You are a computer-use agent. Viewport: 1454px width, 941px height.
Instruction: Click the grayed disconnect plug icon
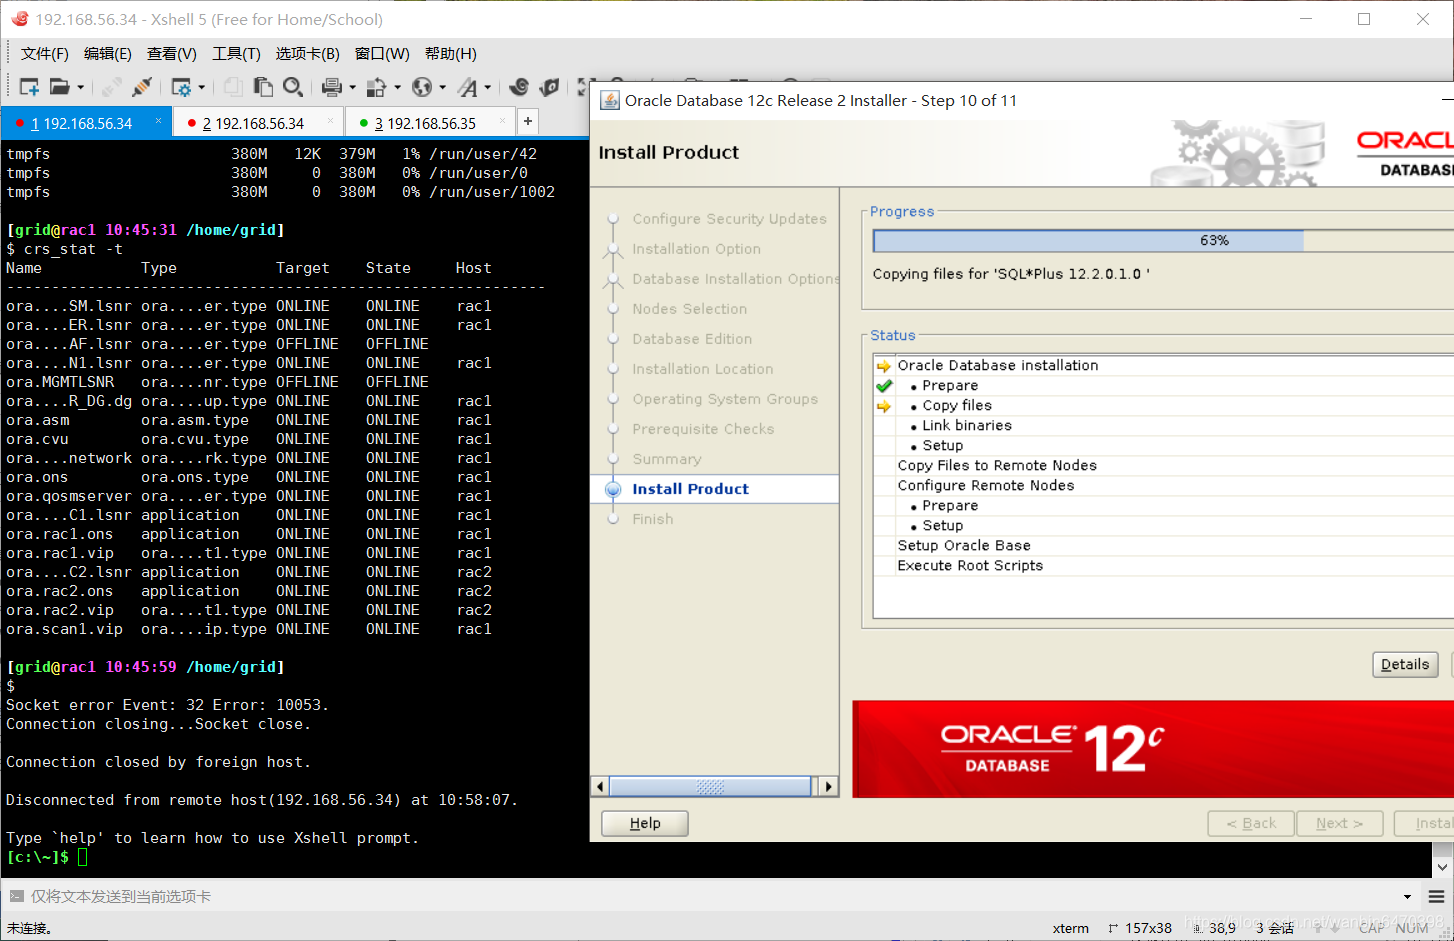point(112,87)
